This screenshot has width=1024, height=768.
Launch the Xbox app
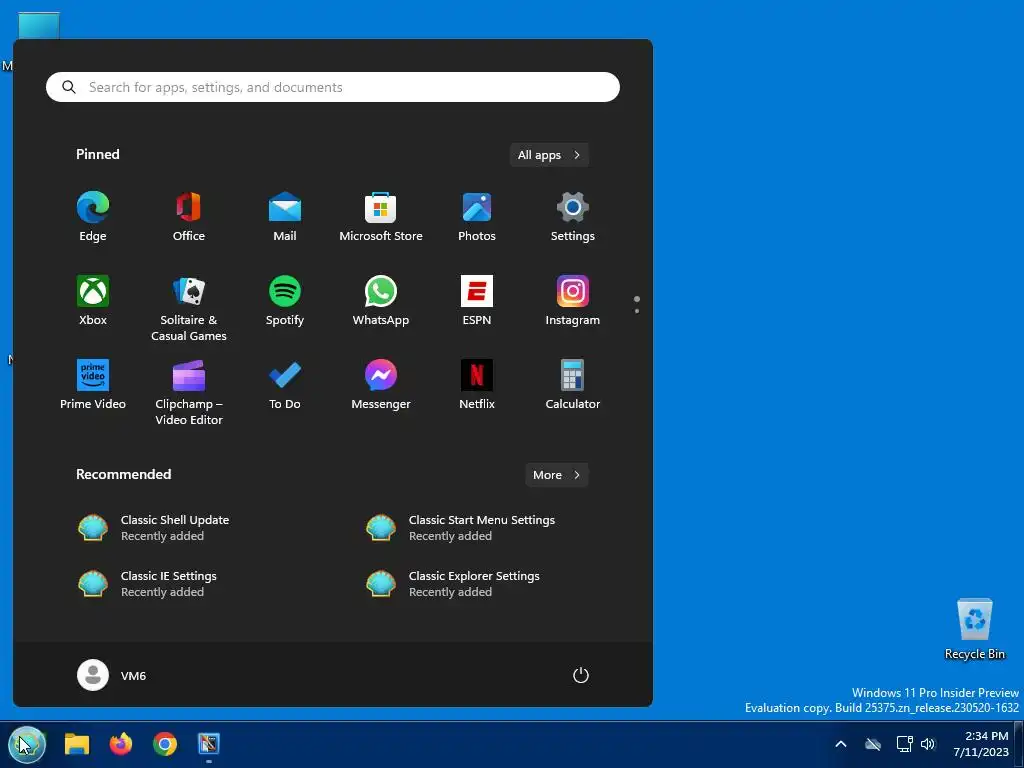[93, 301]
